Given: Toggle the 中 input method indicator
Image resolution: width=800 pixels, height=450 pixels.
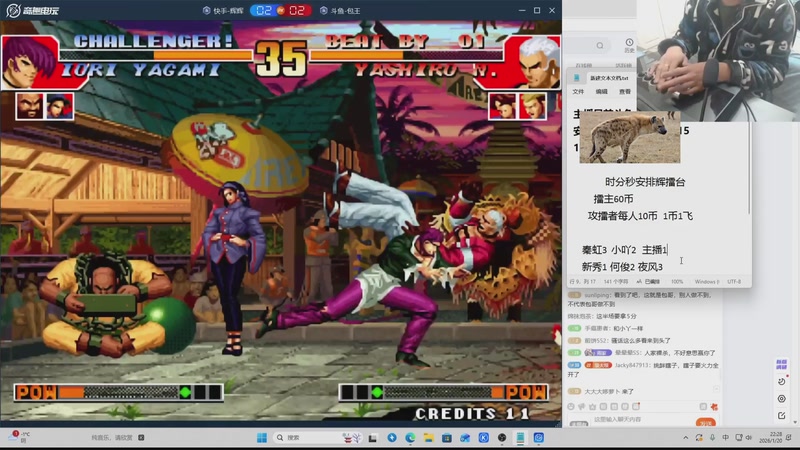Looking at the screenshot, I should pos(725,438).
